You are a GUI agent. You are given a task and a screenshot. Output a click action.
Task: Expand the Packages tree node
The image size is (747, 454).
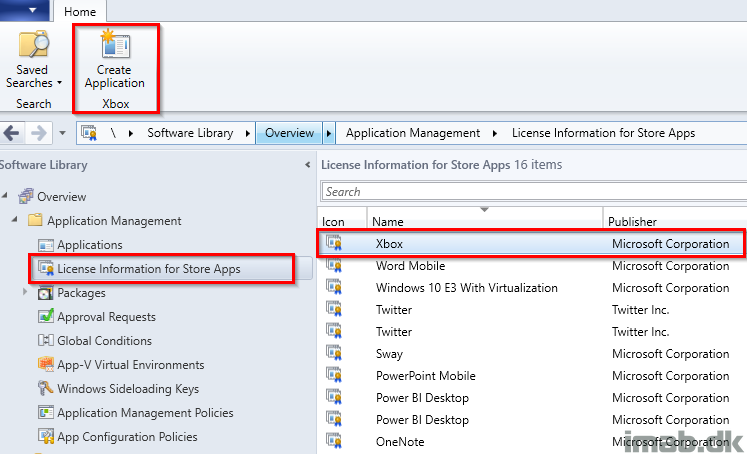(25, 292)
